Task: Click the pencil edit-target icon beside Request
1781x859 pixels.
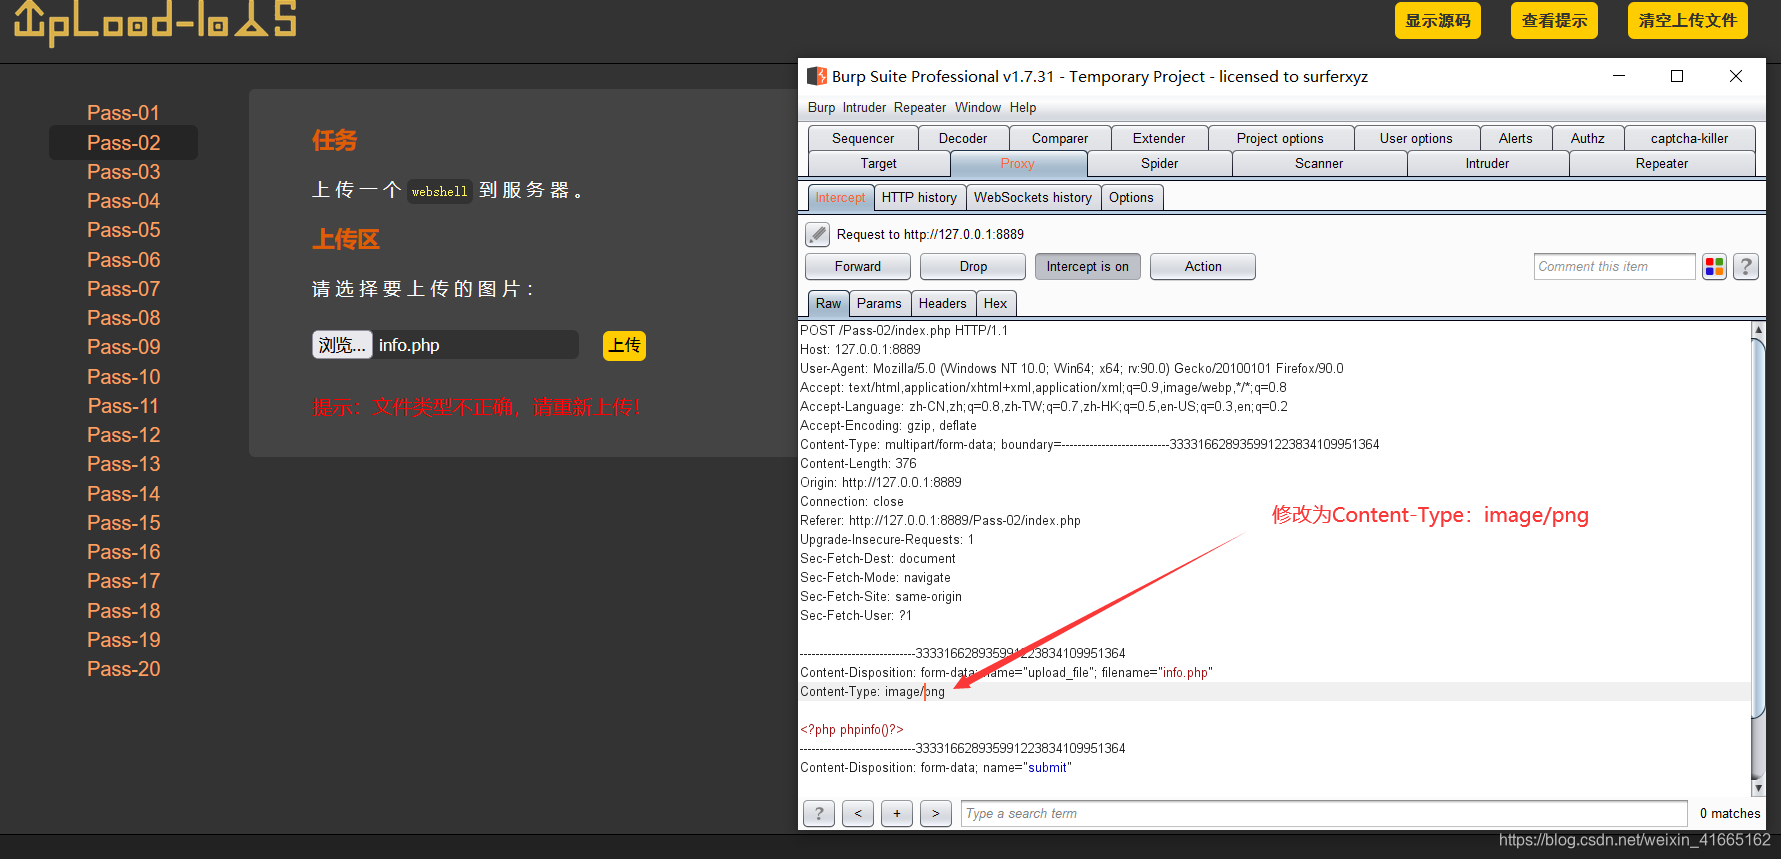Action: pos(817,234)
